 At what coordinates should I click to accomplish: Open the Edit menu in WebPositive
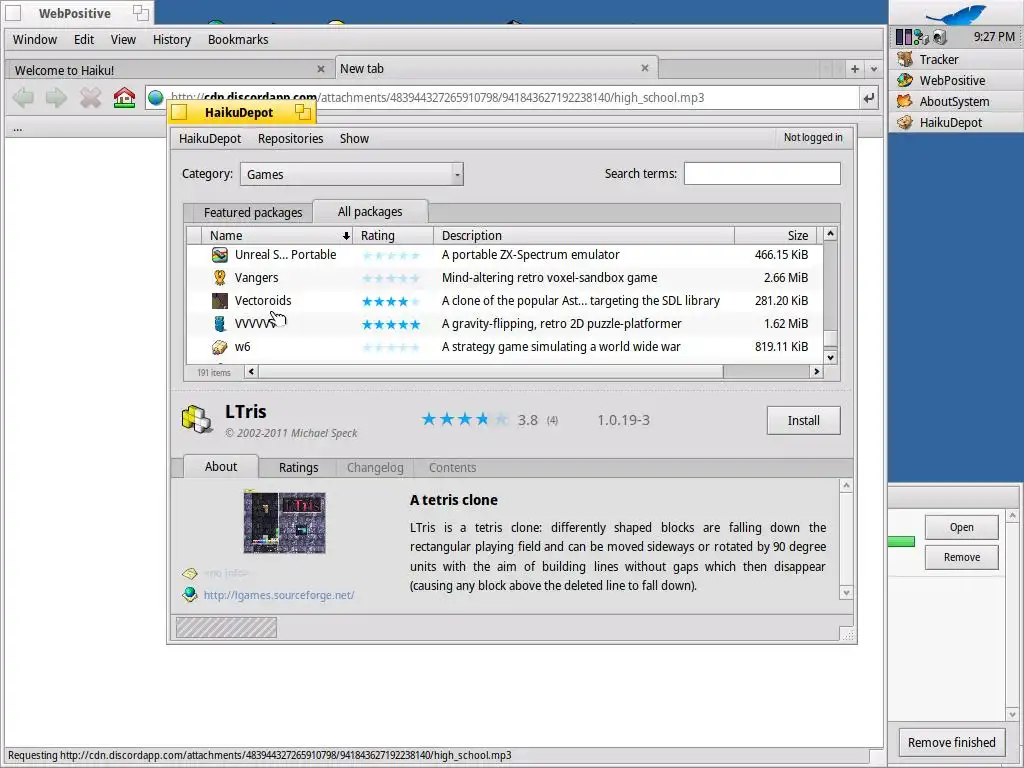[84, 39]
